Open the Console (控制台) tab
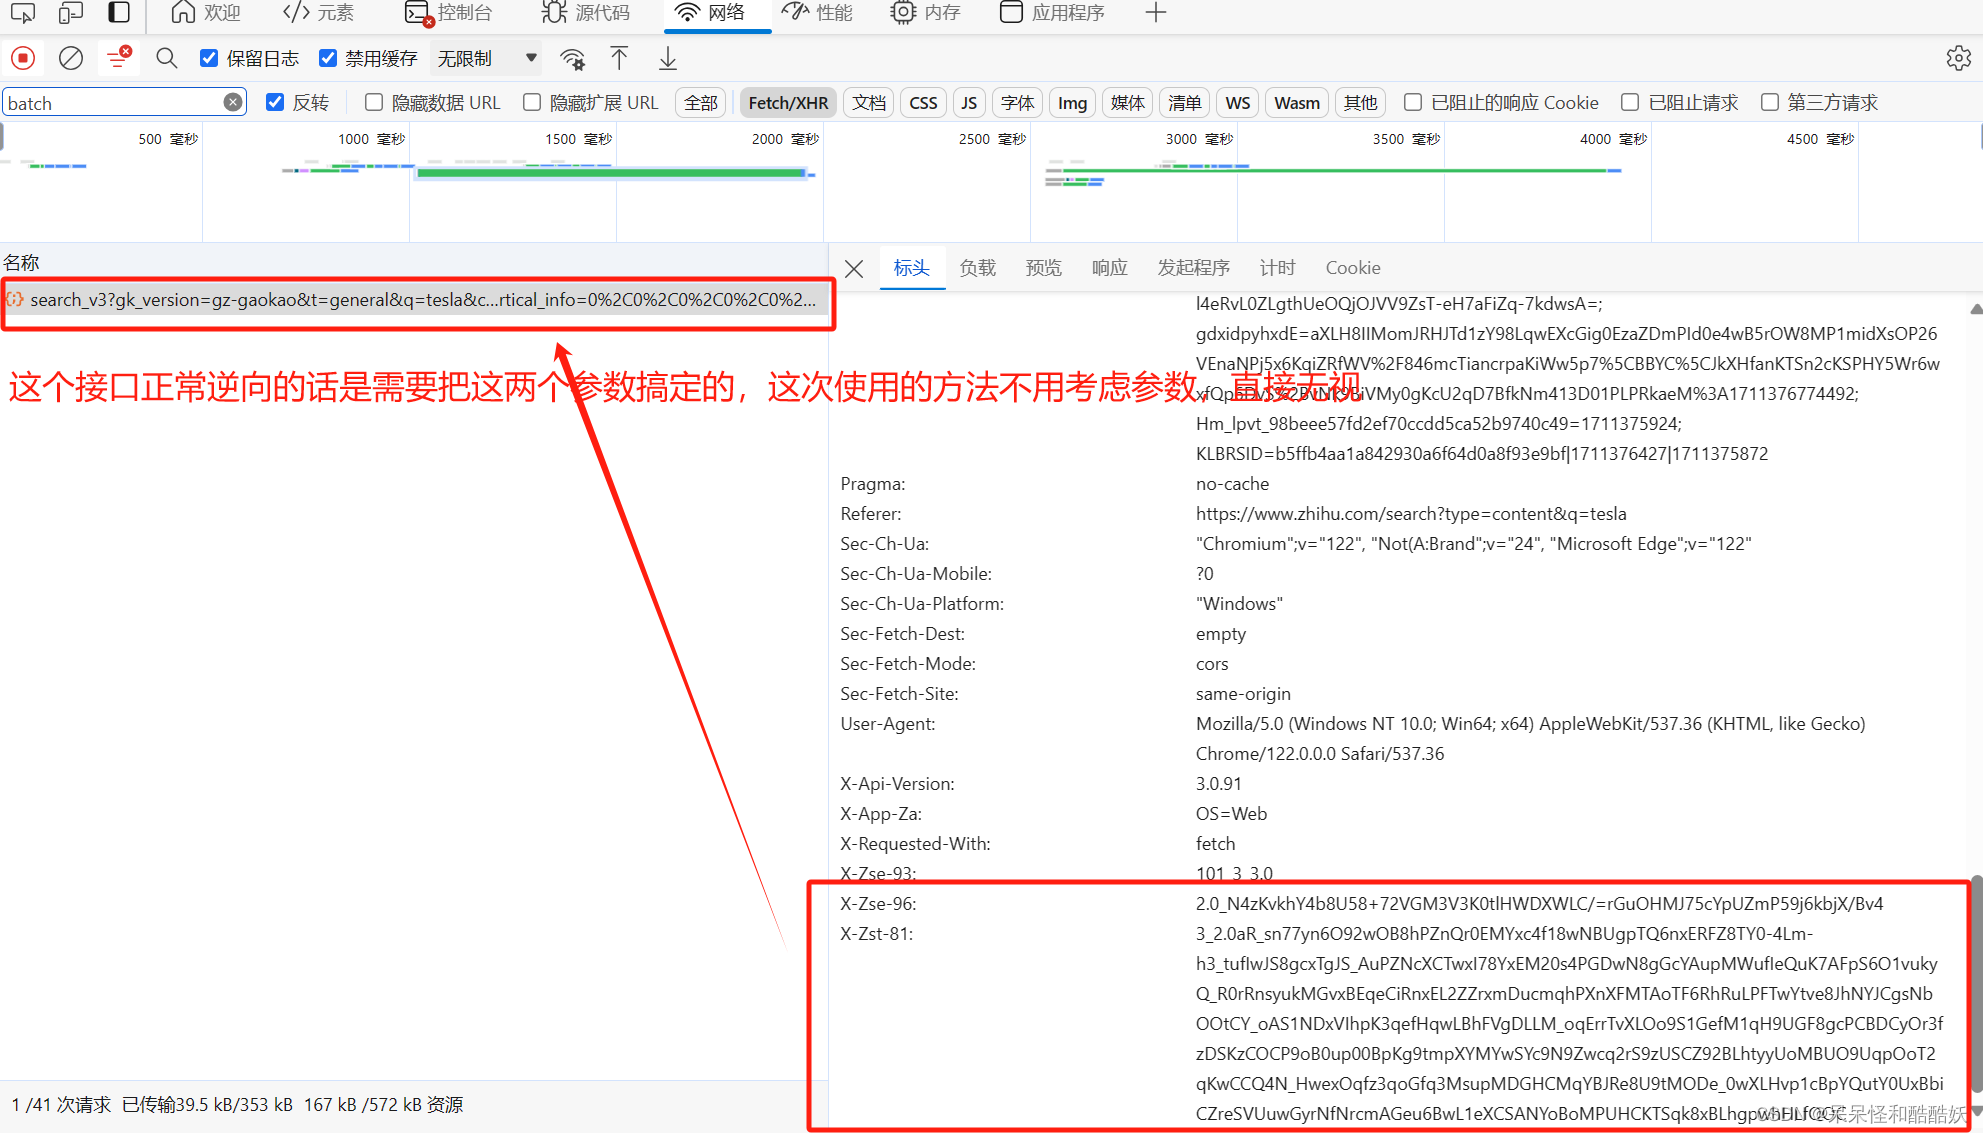Screen dimensions: 1983x1133 (449, 12)
